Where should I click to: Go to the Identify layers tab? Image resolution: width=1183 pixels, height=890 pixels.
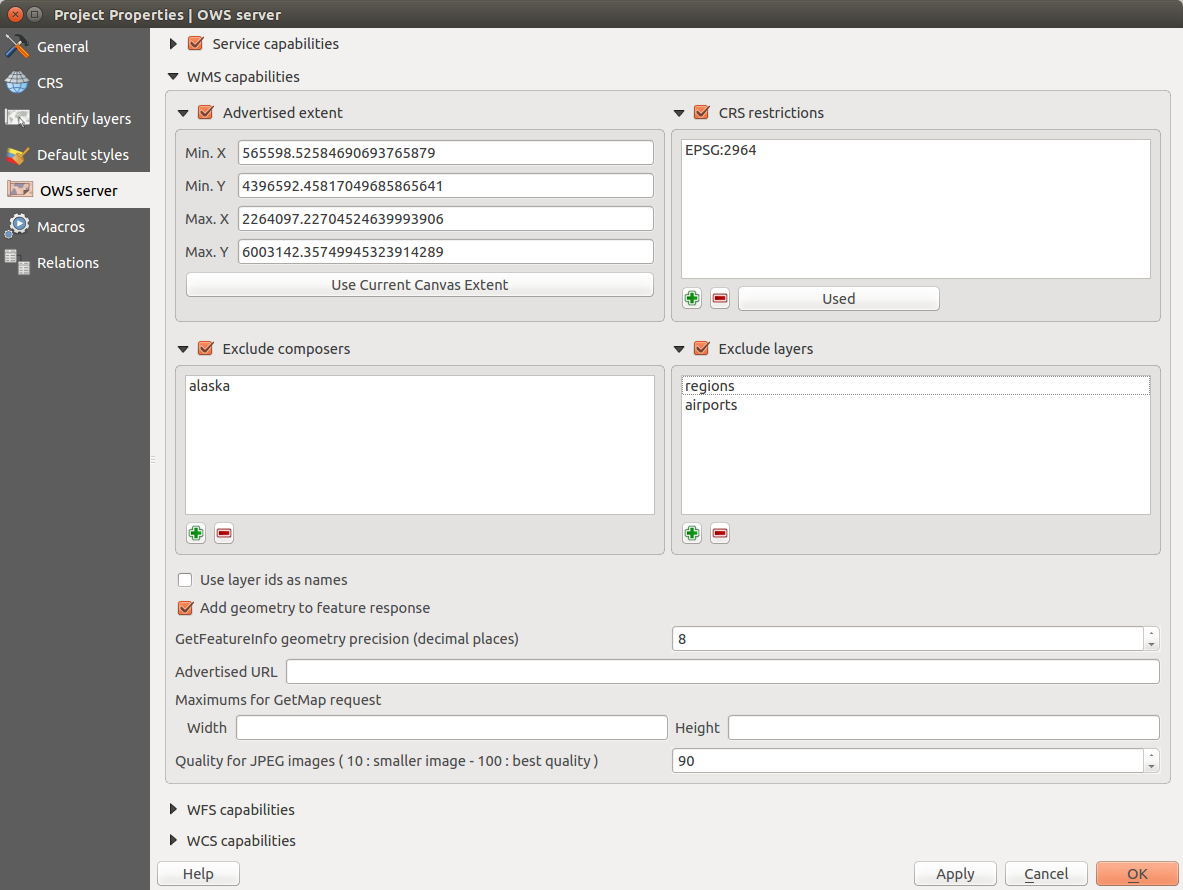tap(83, 119)
